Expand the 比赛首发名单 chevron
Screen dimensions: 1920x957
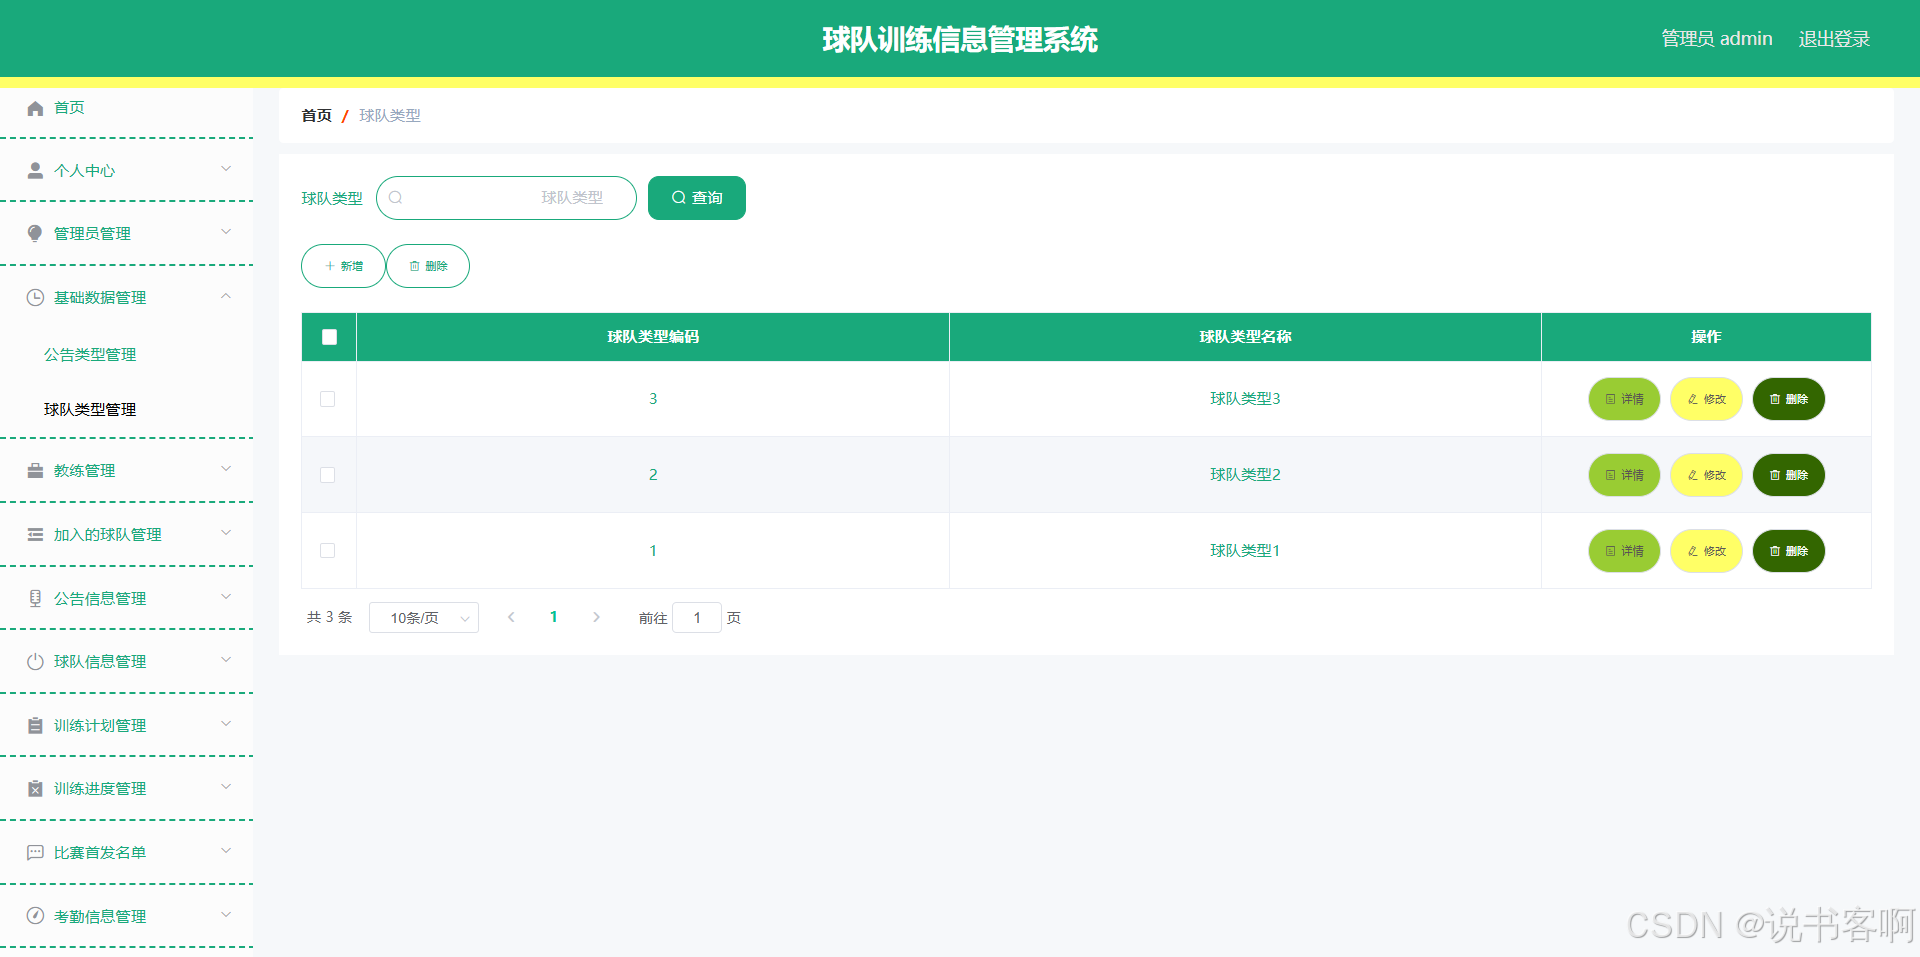coord(226,851)
